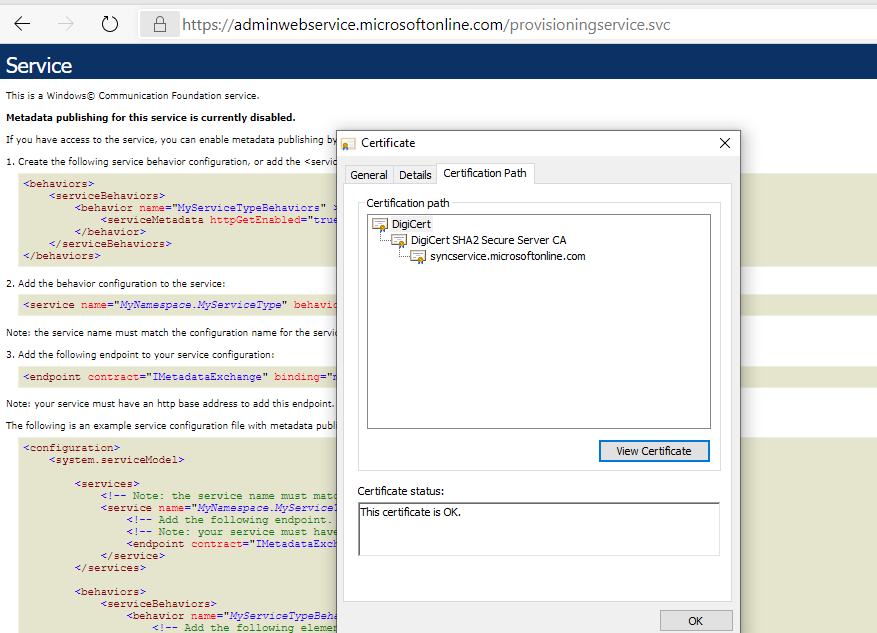Click the DigiCert root certificate icon

[x=380, y=225]
